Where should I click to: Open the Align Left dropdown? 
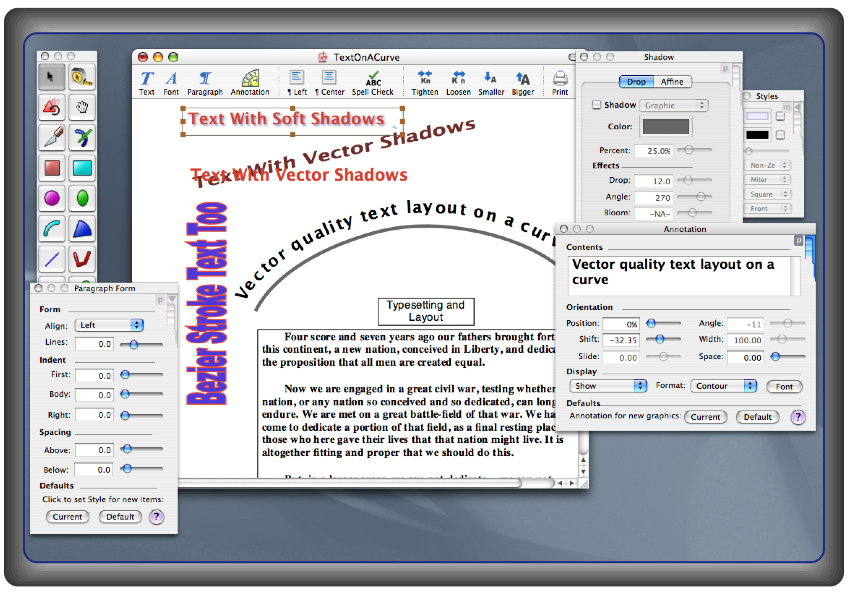109,325
